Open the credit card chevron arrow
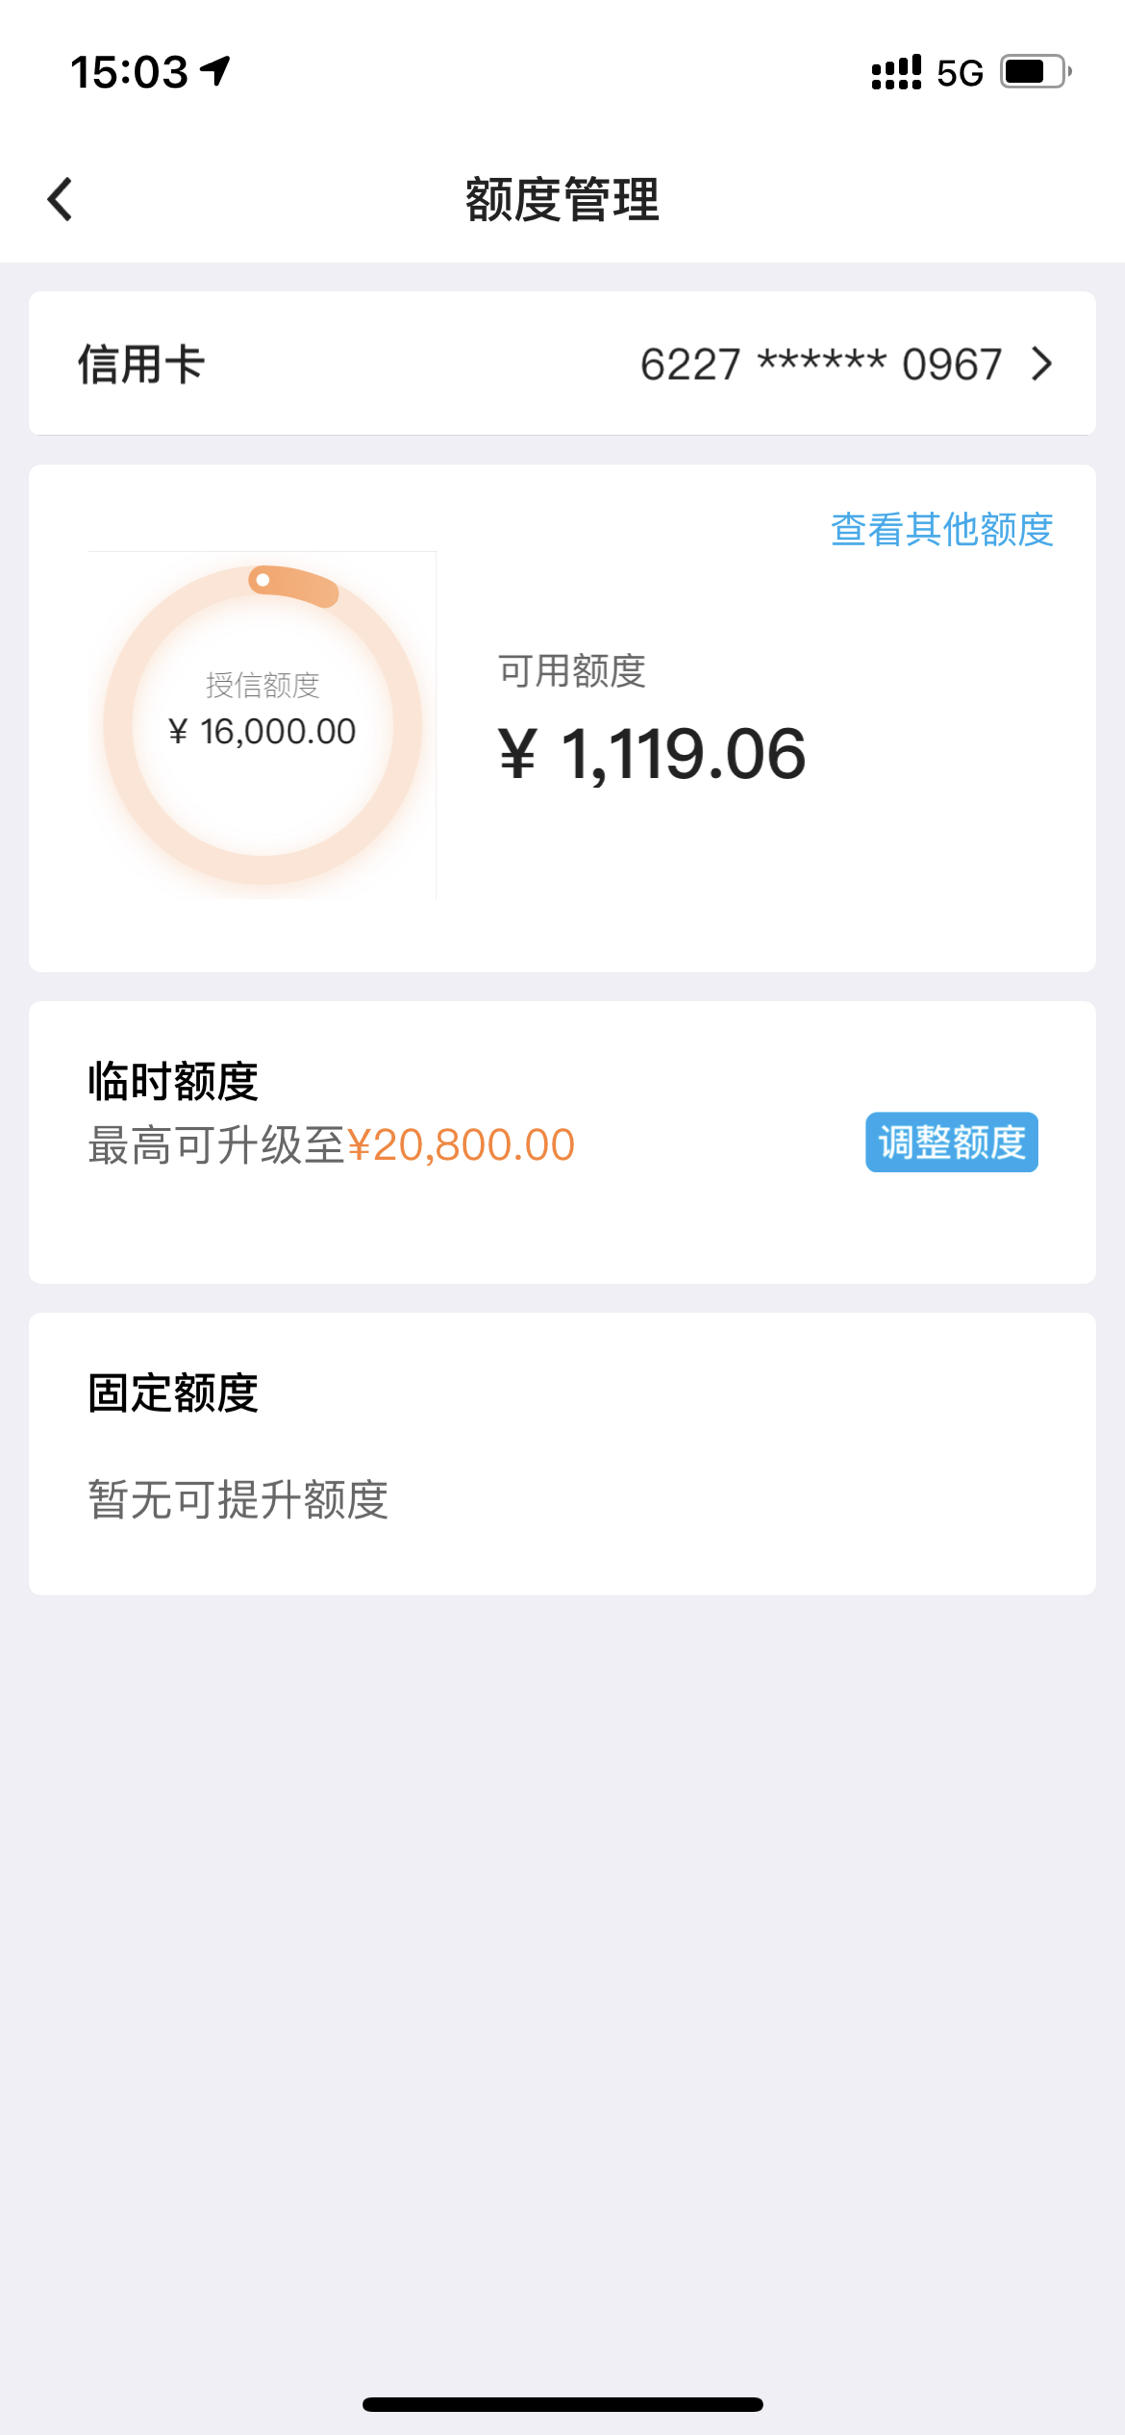Screen dimensions: 1125x2435 coord(1042,364)
